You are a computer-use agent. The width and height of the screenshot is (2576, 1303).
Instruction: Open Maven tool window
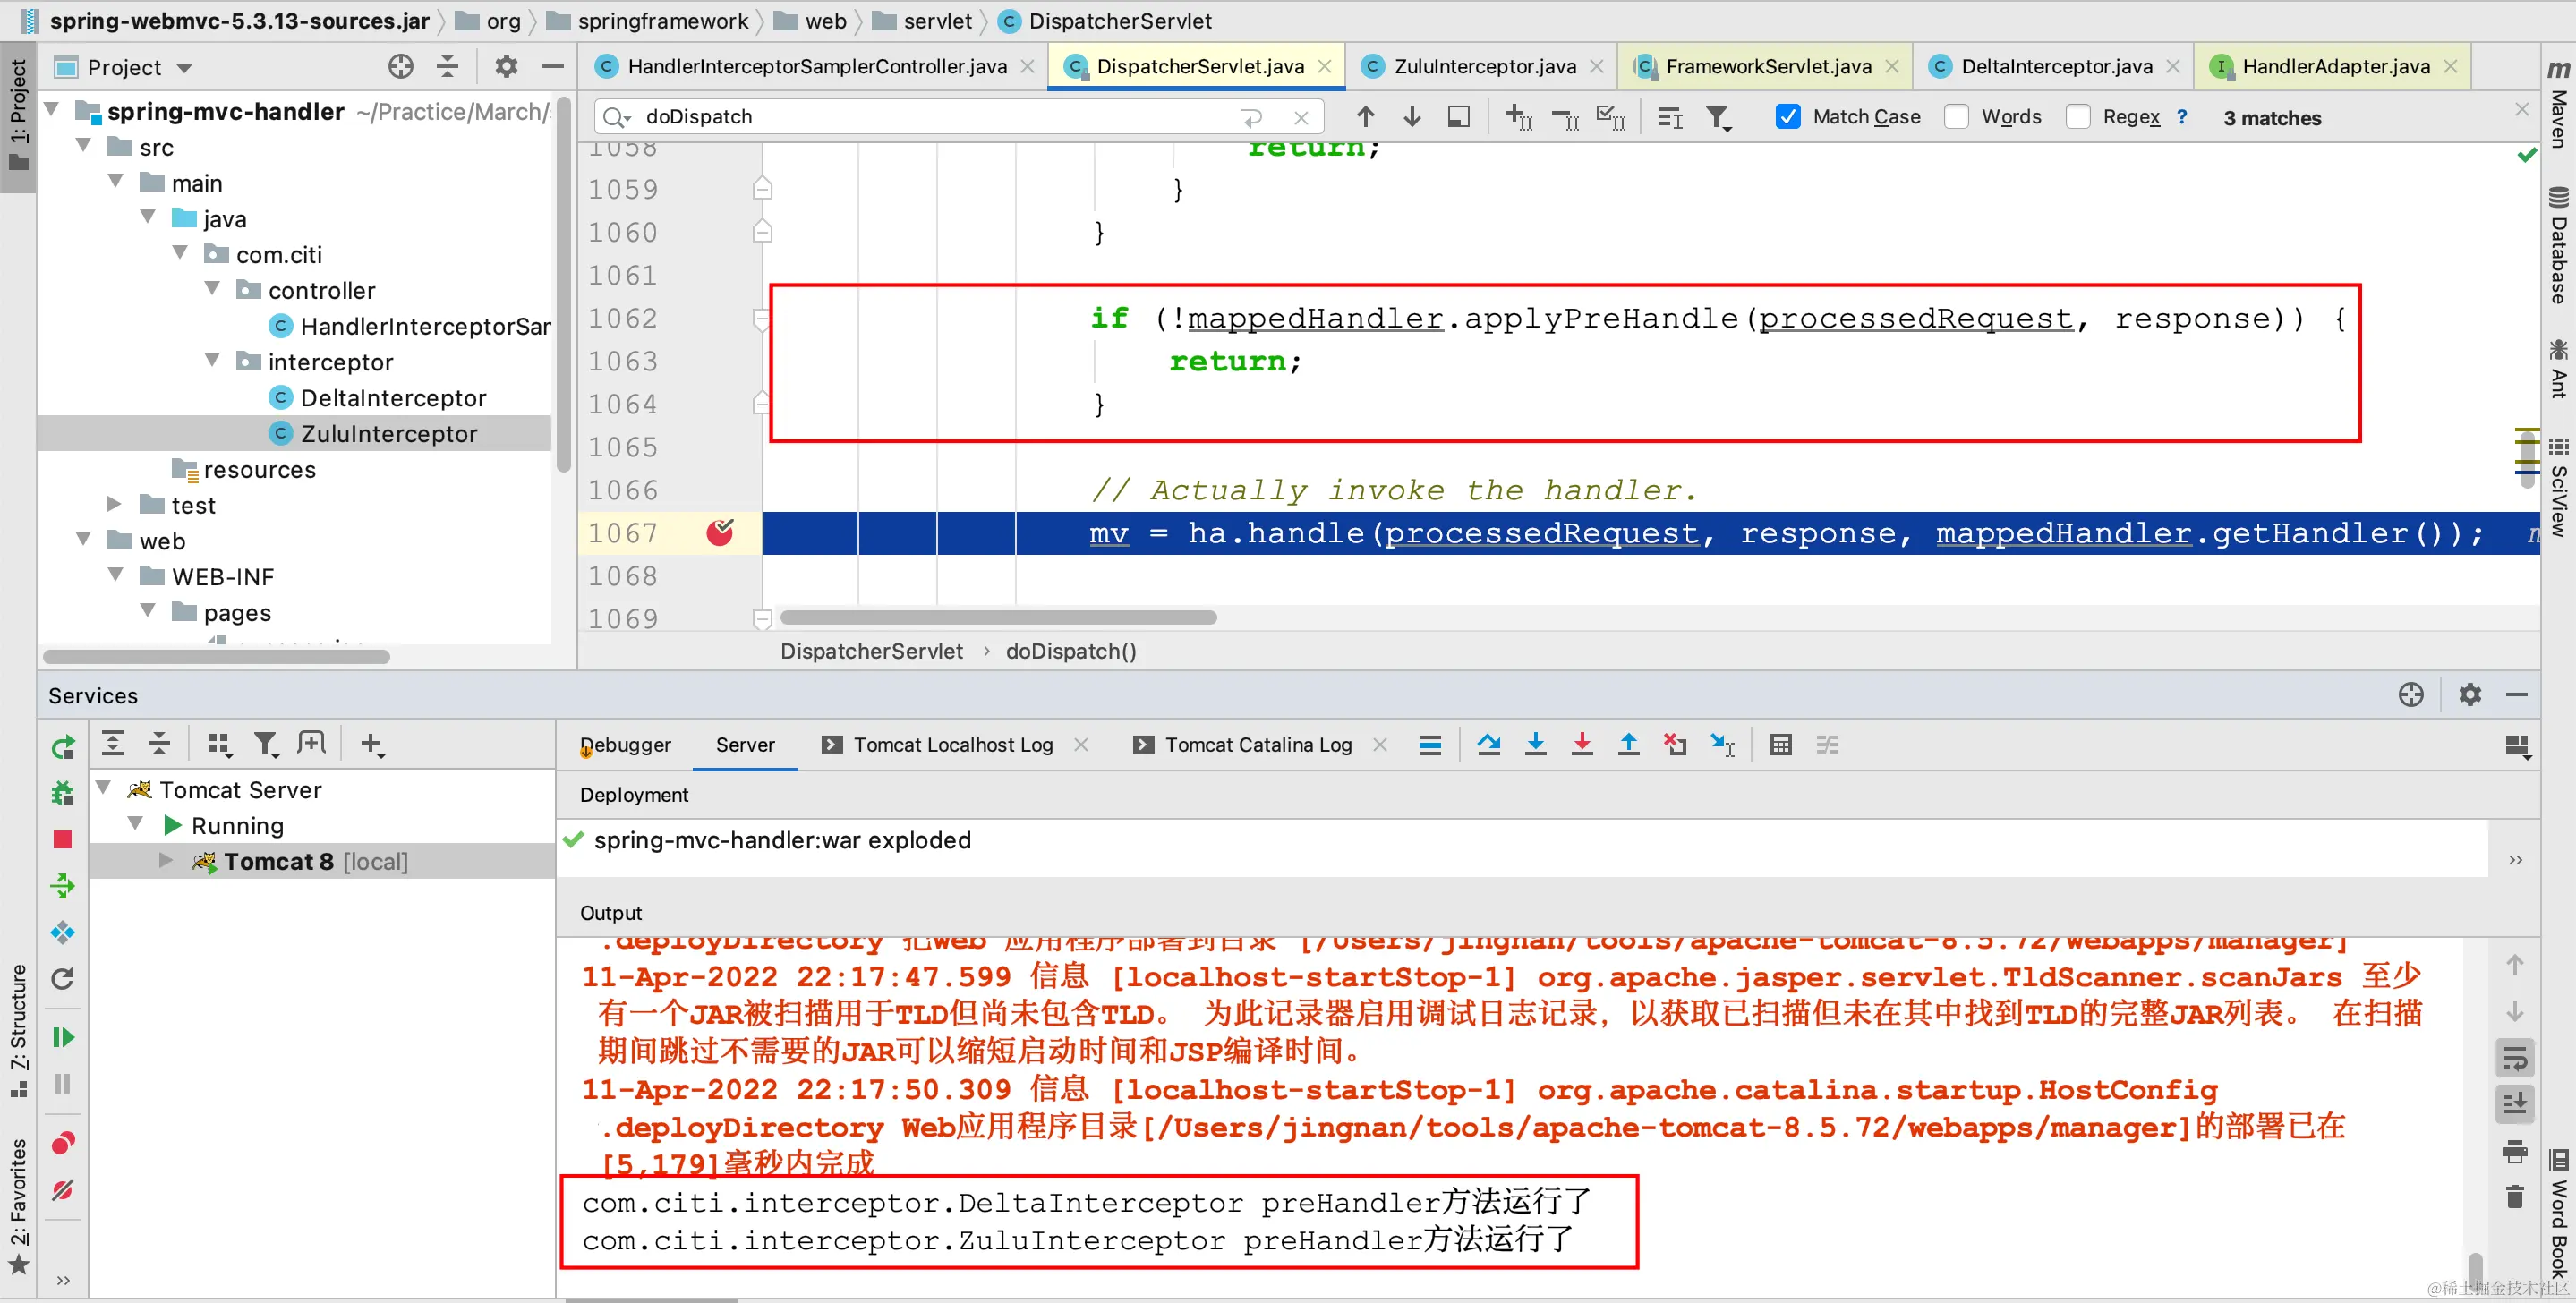point(2558,106)
